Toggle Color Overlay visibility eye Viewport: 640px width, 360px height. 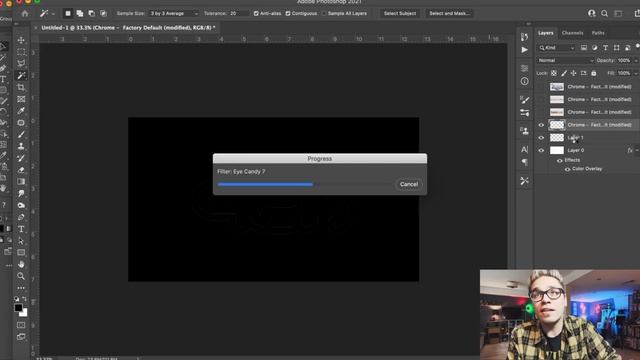(567, 169)
